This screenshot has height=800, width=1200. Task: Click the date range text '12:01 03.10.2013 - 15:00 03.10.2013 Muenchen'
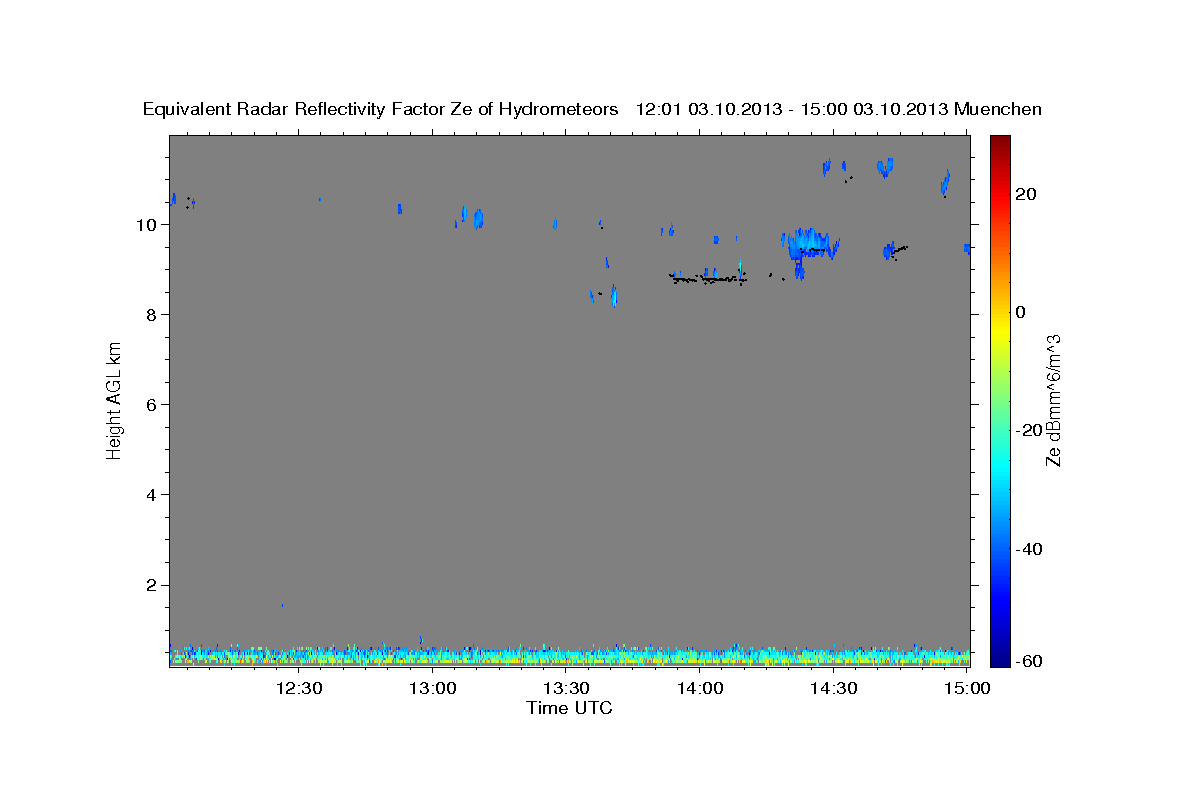tap(839, 109)
